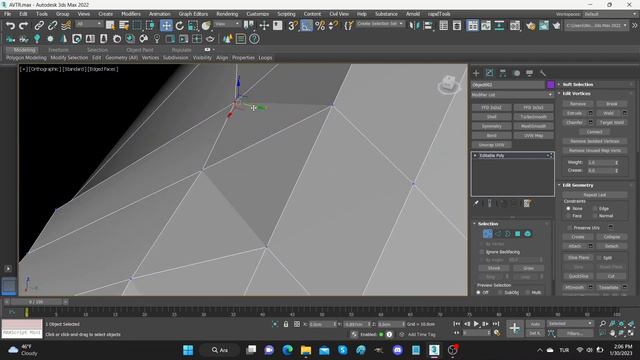Switch to the Object Paint ribbon tab
Image resolution: width=640 pixels, height=360 pixels.
(x=140, y=50)
